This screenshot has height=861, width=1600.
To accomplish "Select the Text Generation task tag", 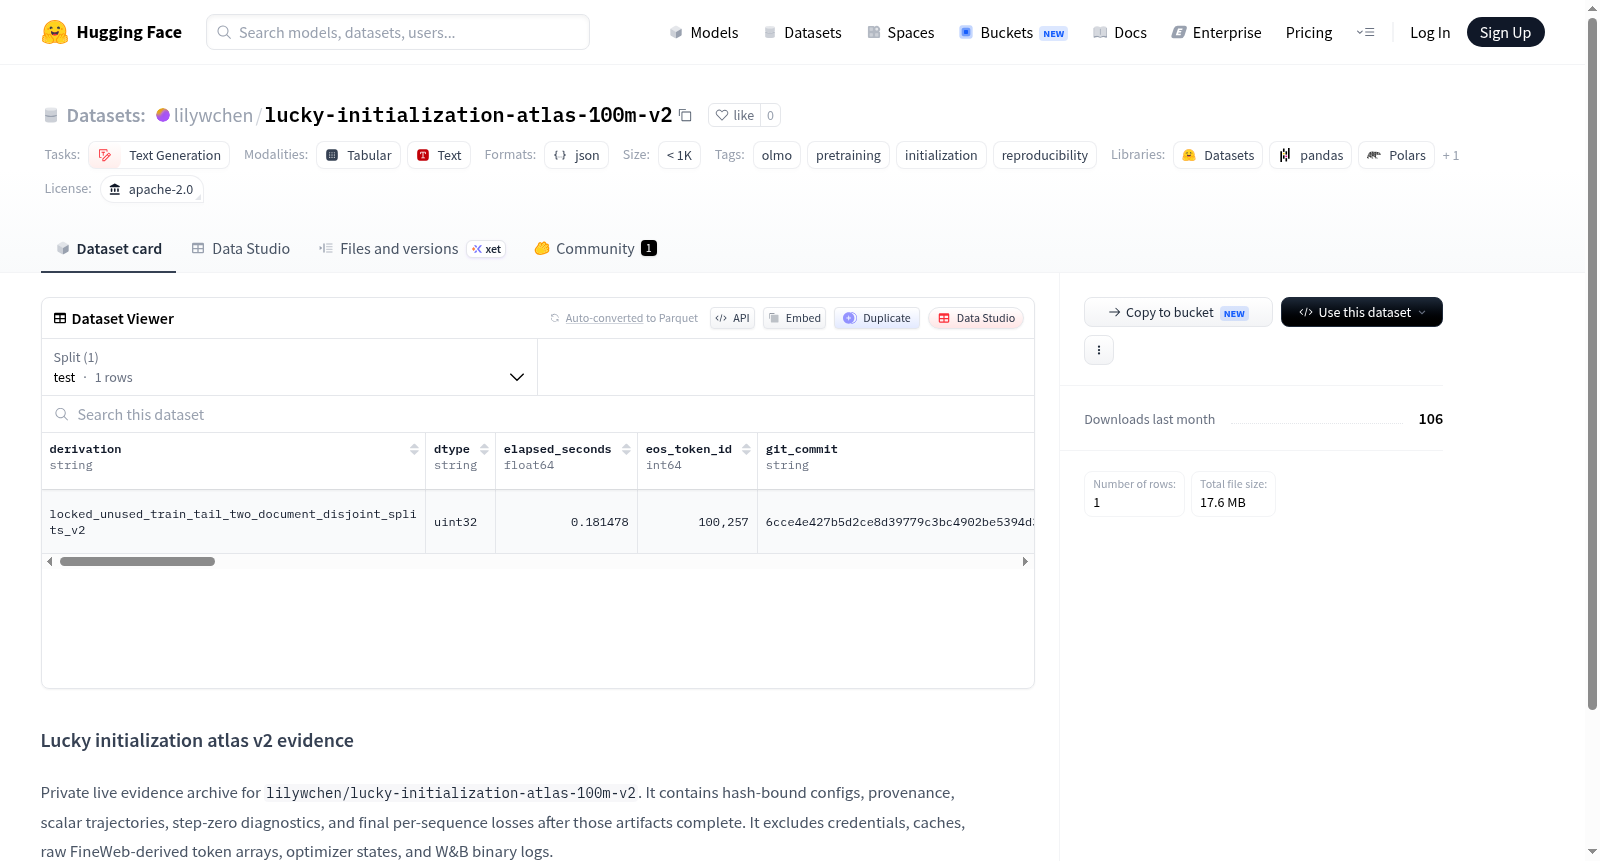I will pos(159,155).
